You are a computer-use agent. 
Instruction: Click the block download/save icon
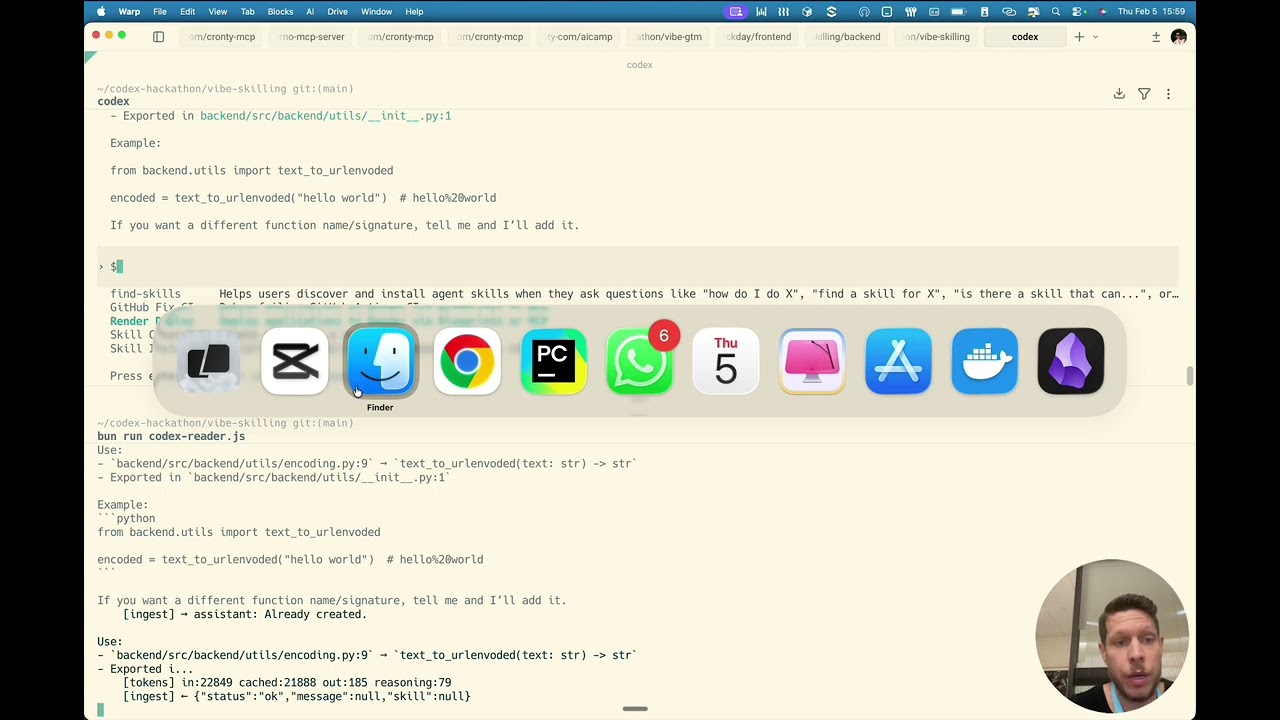(1119, 94)
